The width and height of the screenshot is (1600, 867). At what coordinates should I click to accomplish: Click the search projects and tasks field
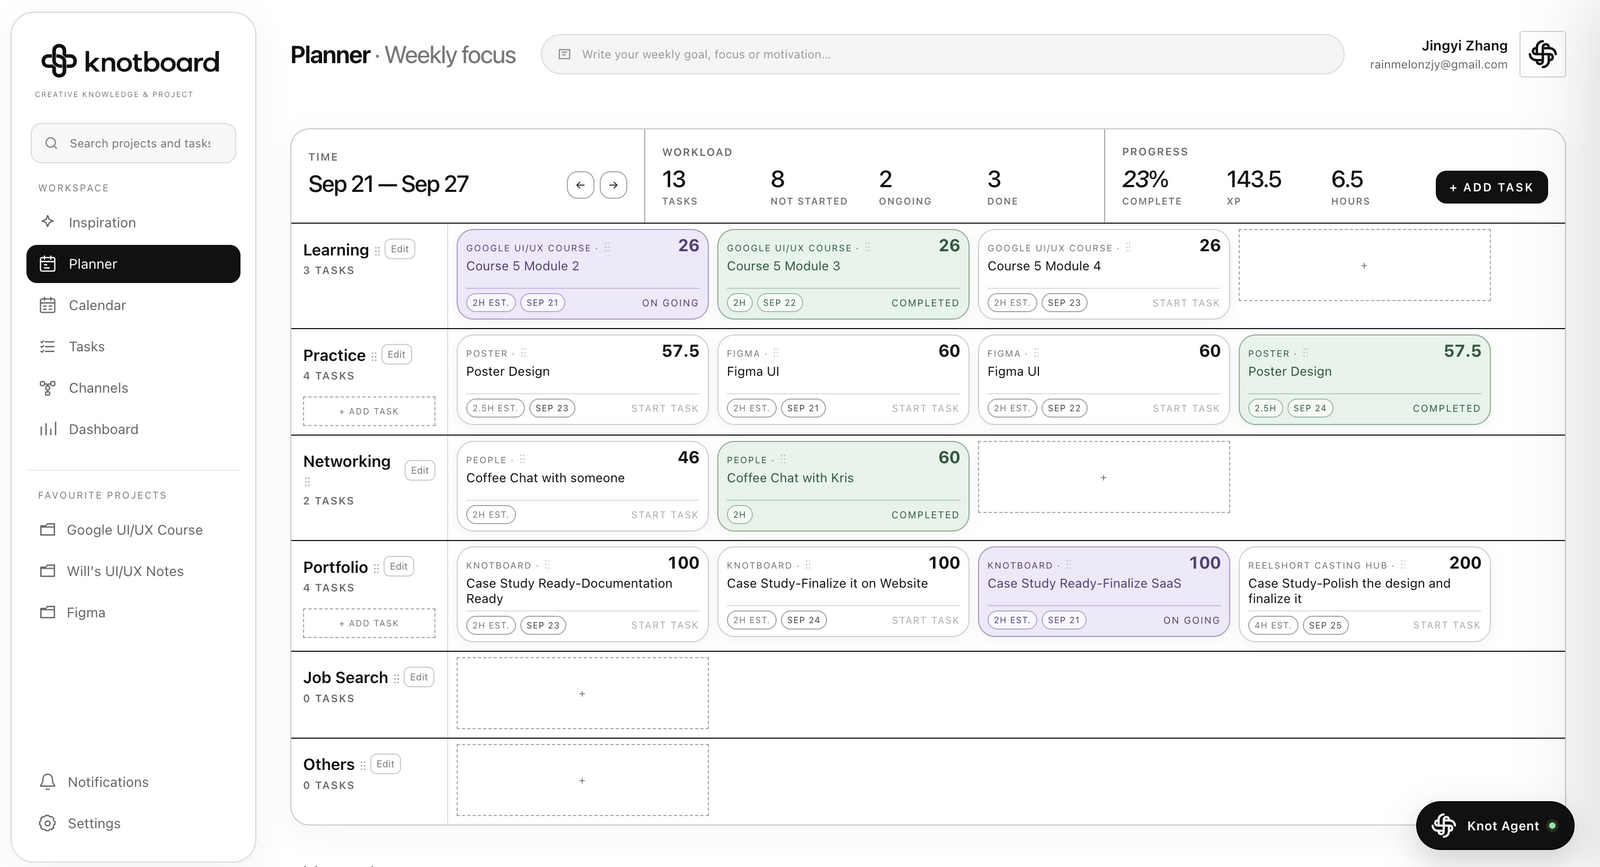(133, 143)
